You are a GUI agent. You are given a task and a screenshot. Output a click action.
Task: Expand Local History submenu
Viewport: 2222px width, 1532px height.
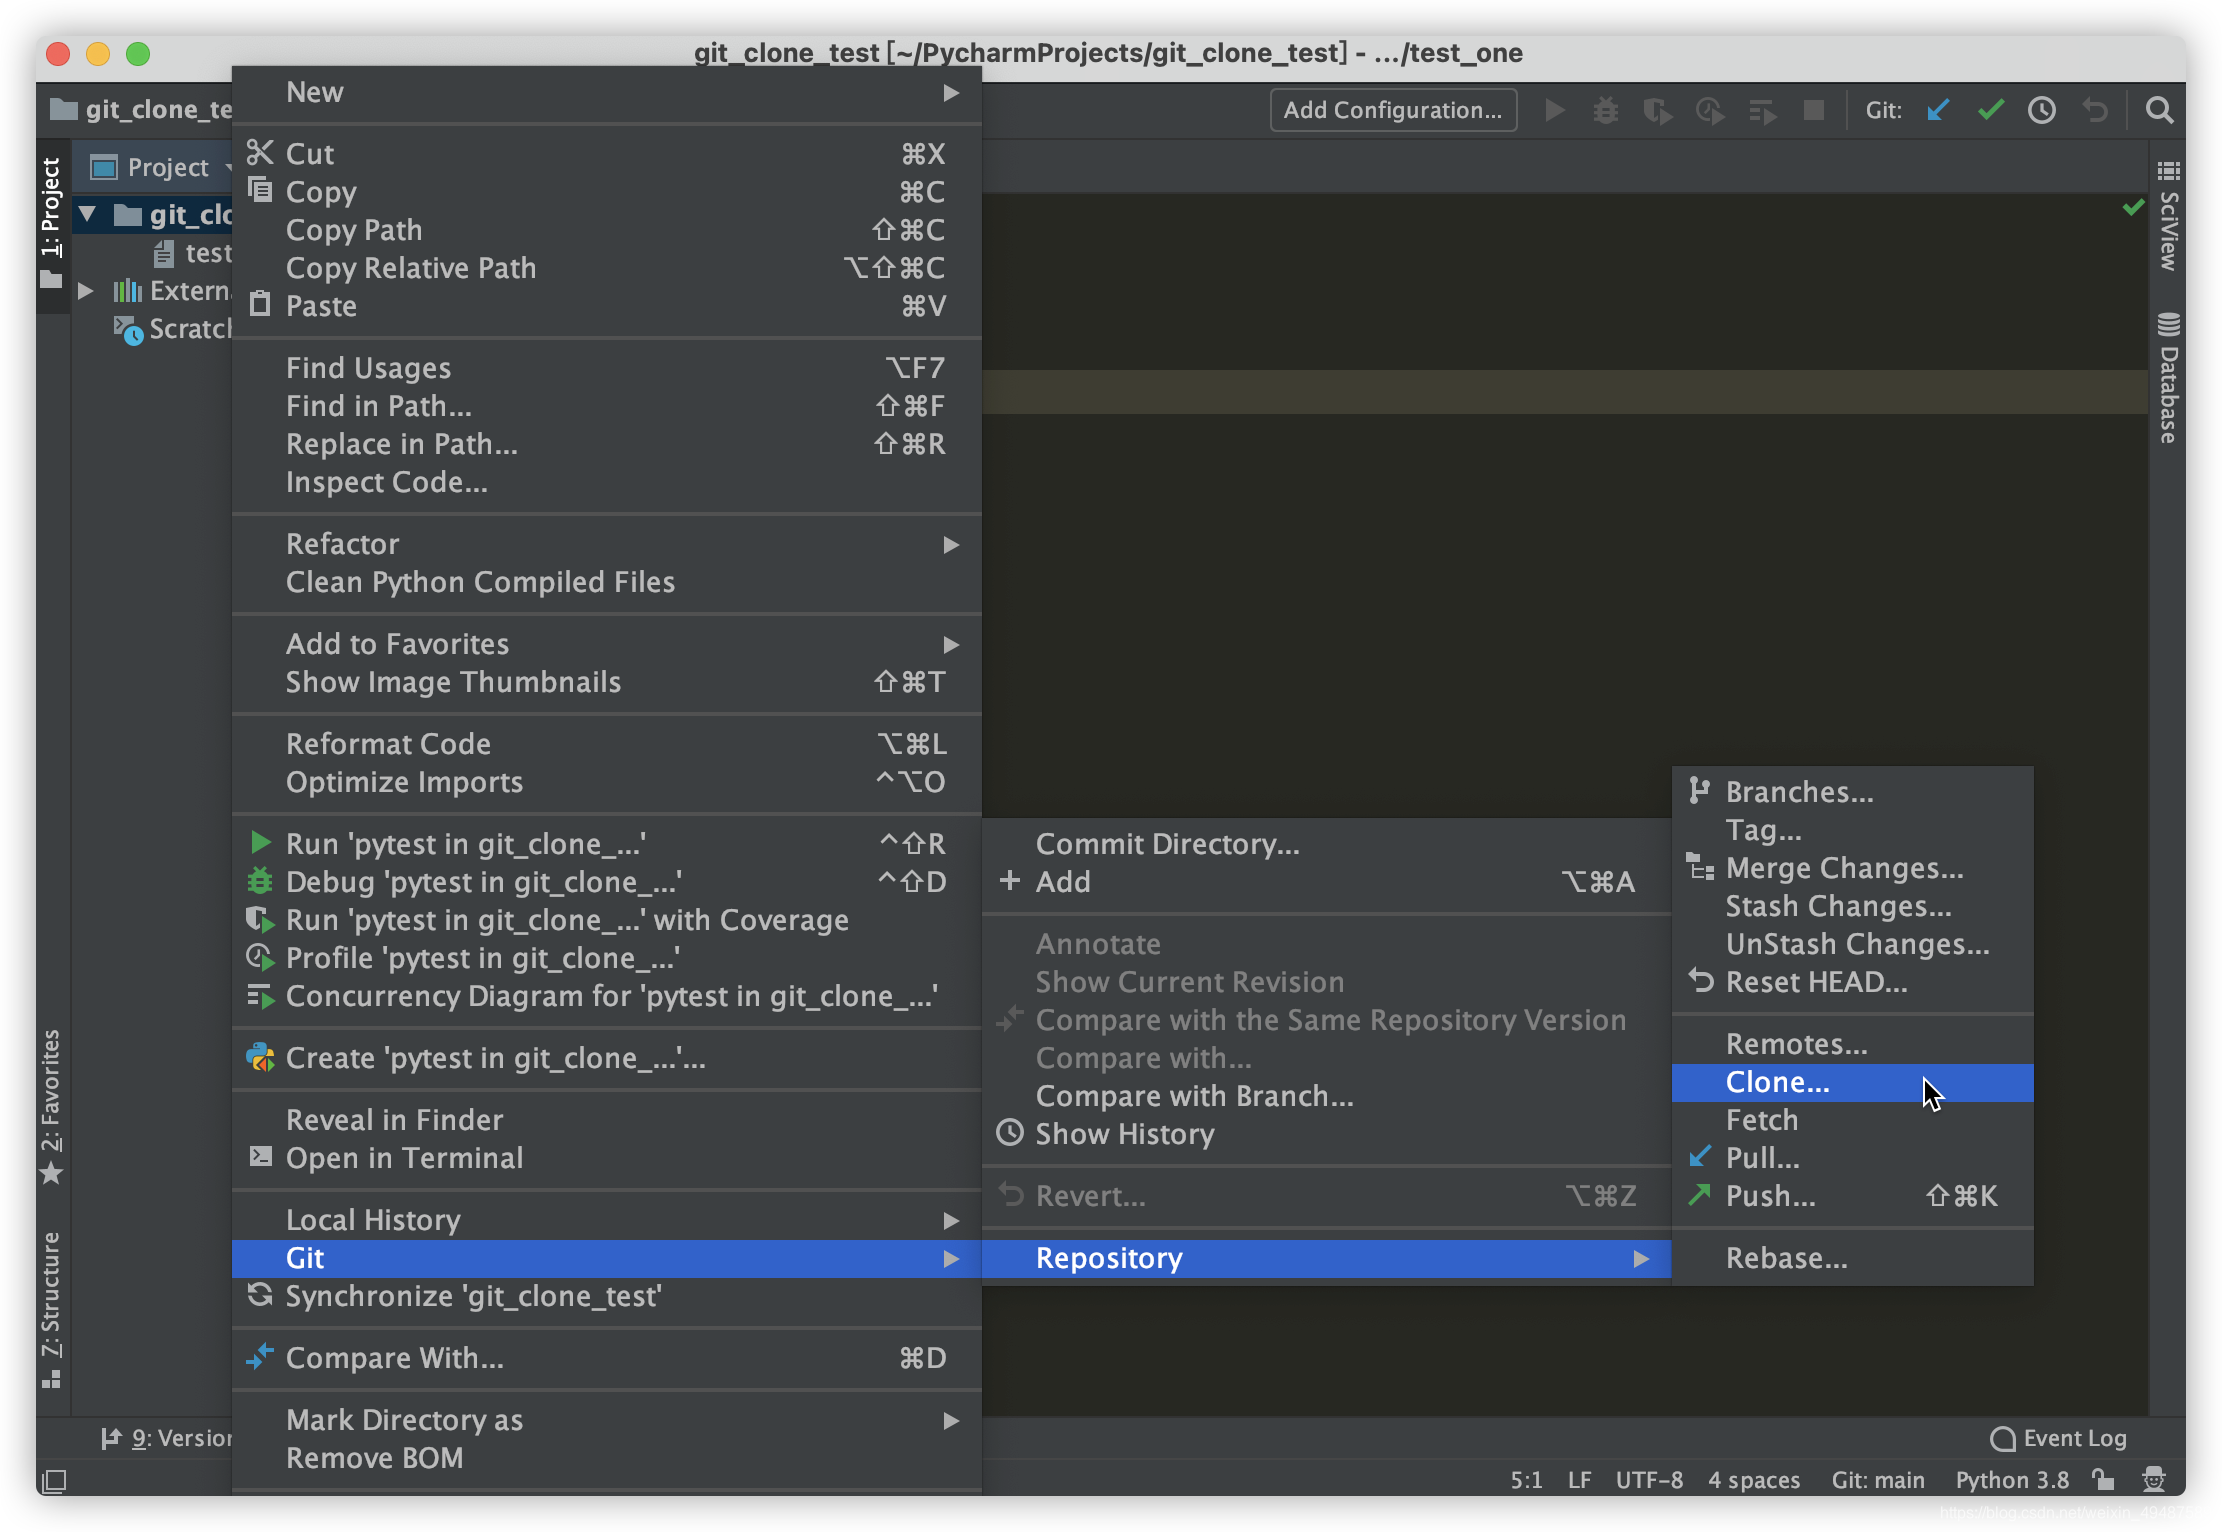click(606, 1220)
